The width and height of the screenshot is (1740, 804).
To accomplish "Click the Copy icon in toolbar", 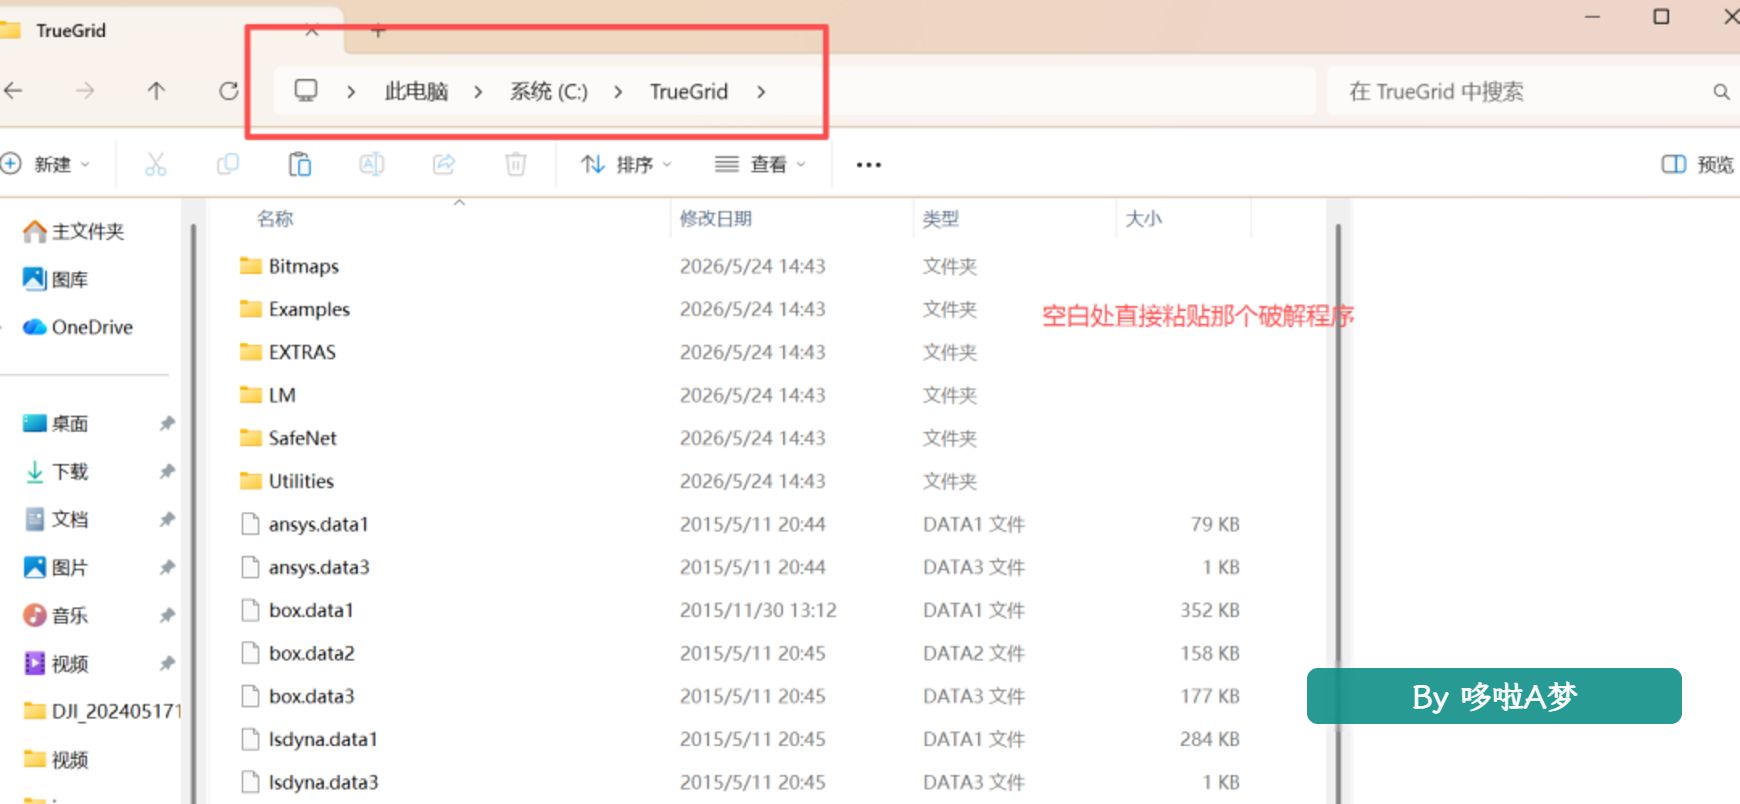I will pyautogui.click(x=228, y=164).
